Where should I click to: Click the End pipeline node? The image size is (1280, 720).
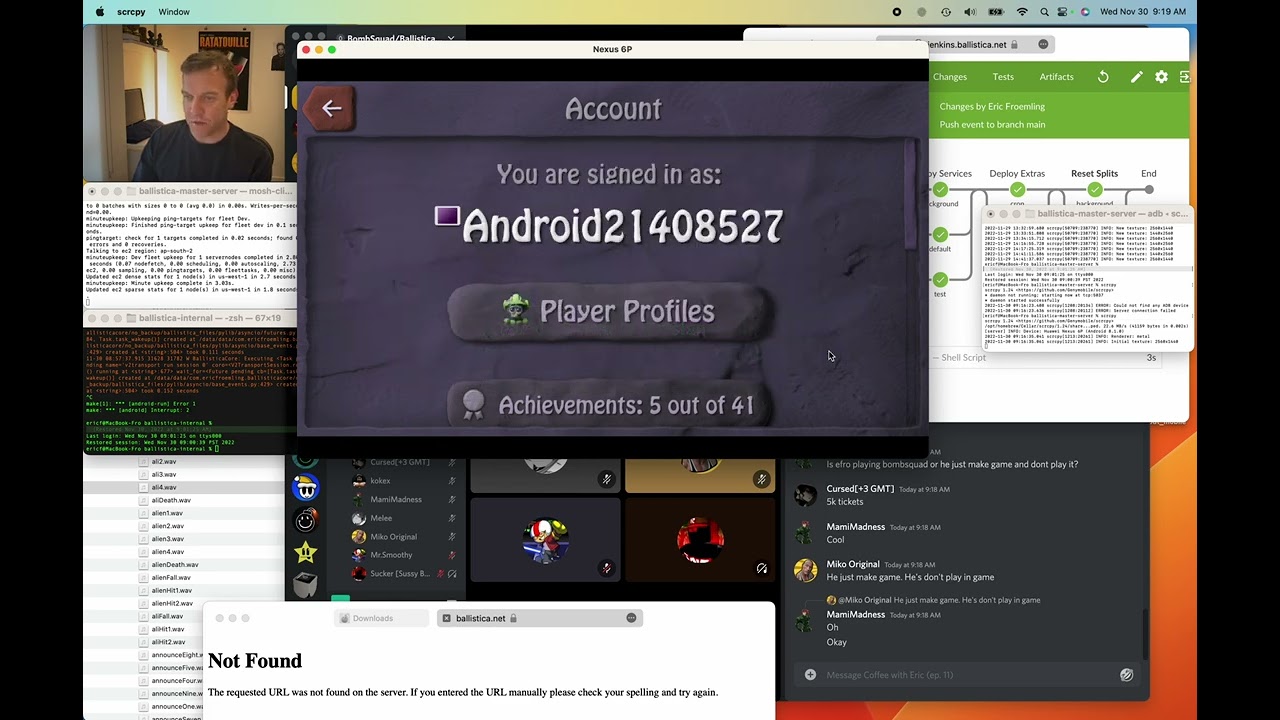click(x=1149, y=189)
